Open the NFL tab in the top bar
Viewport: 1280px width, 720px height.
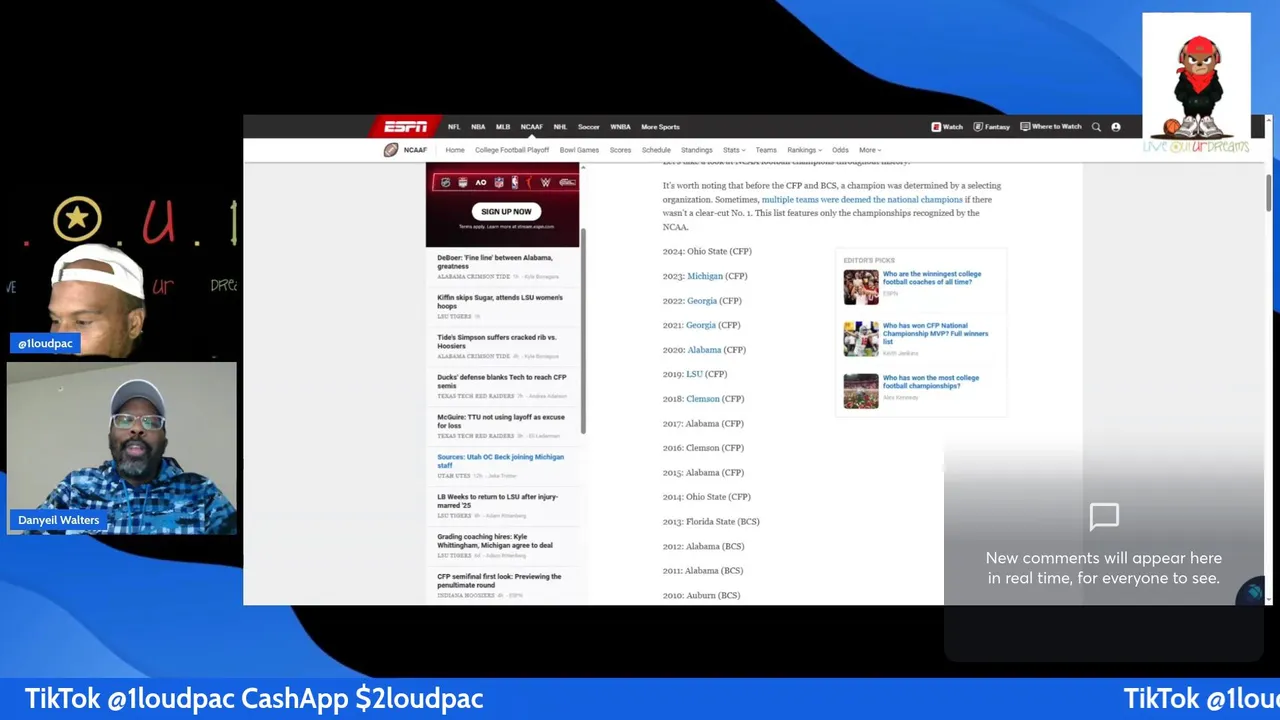pos(454,127)
